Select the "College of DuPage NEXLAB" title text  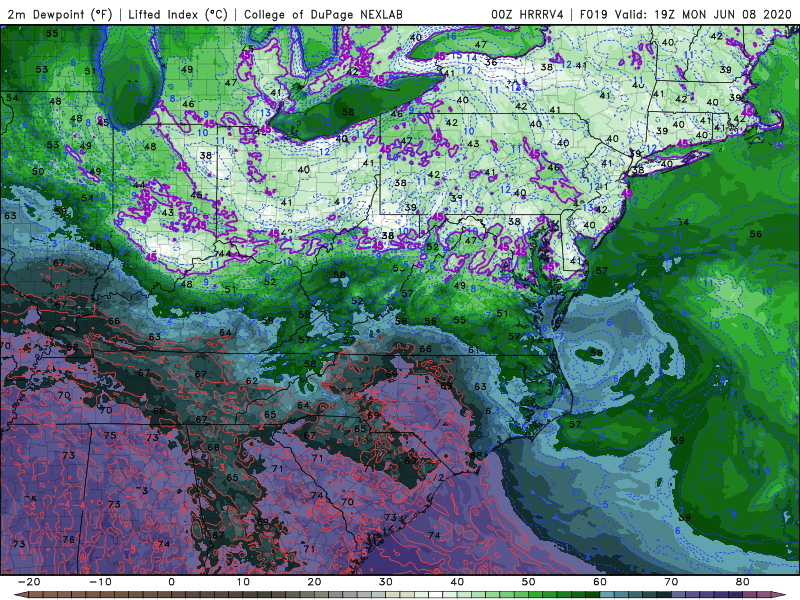tap(323, 14)
